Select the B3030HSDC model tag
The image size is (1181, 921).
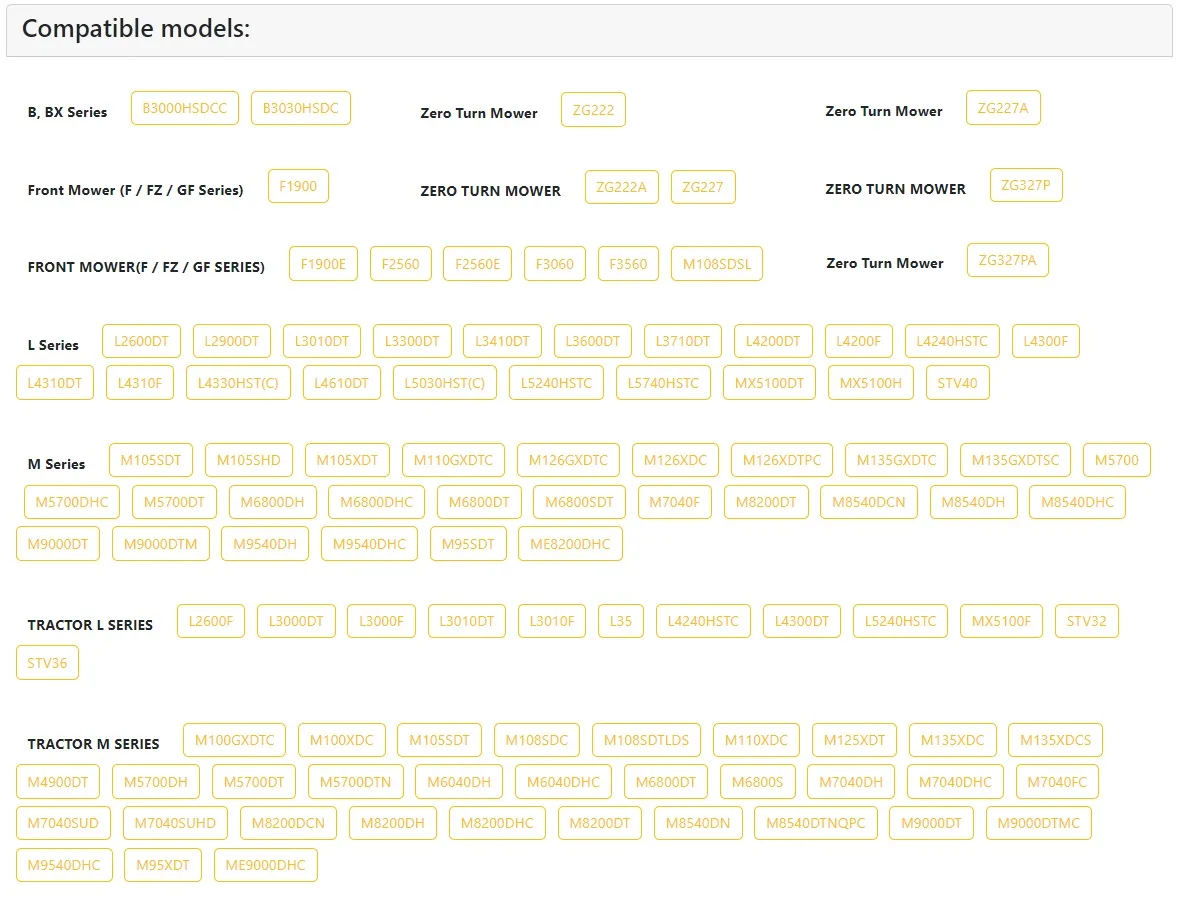301,108
